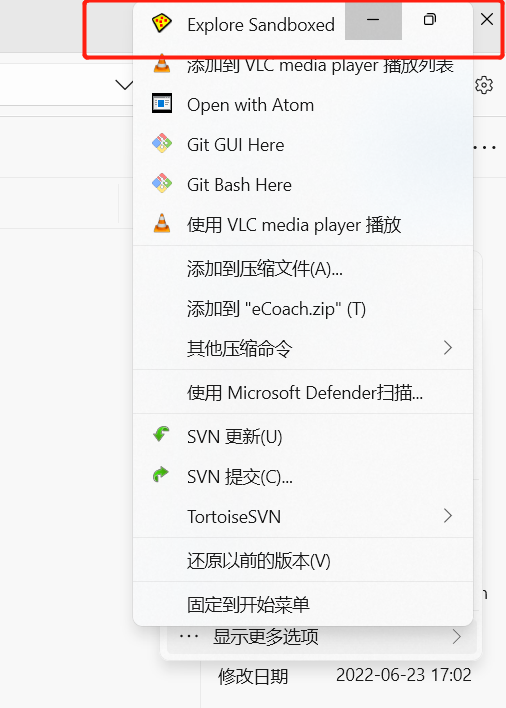
Task: Click the green SVN 更新 arrow icon
Action: click(x=161, y=435)
